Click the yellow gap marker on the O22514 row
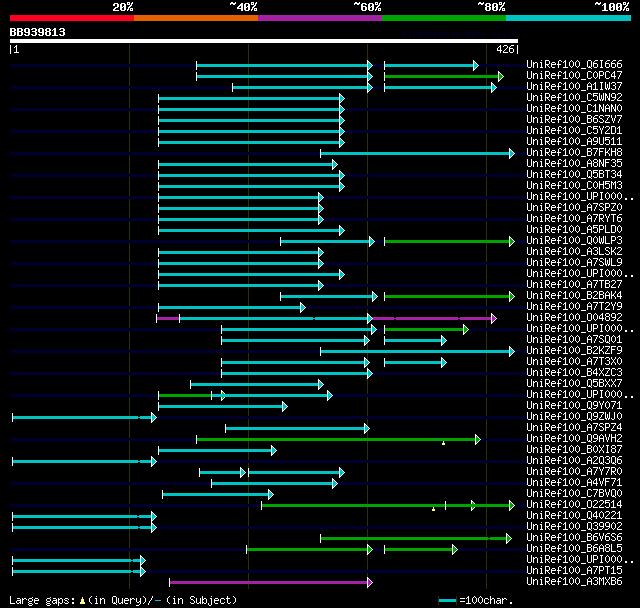The height and width of the screenshot is (608, 640). tap(433, 509)
